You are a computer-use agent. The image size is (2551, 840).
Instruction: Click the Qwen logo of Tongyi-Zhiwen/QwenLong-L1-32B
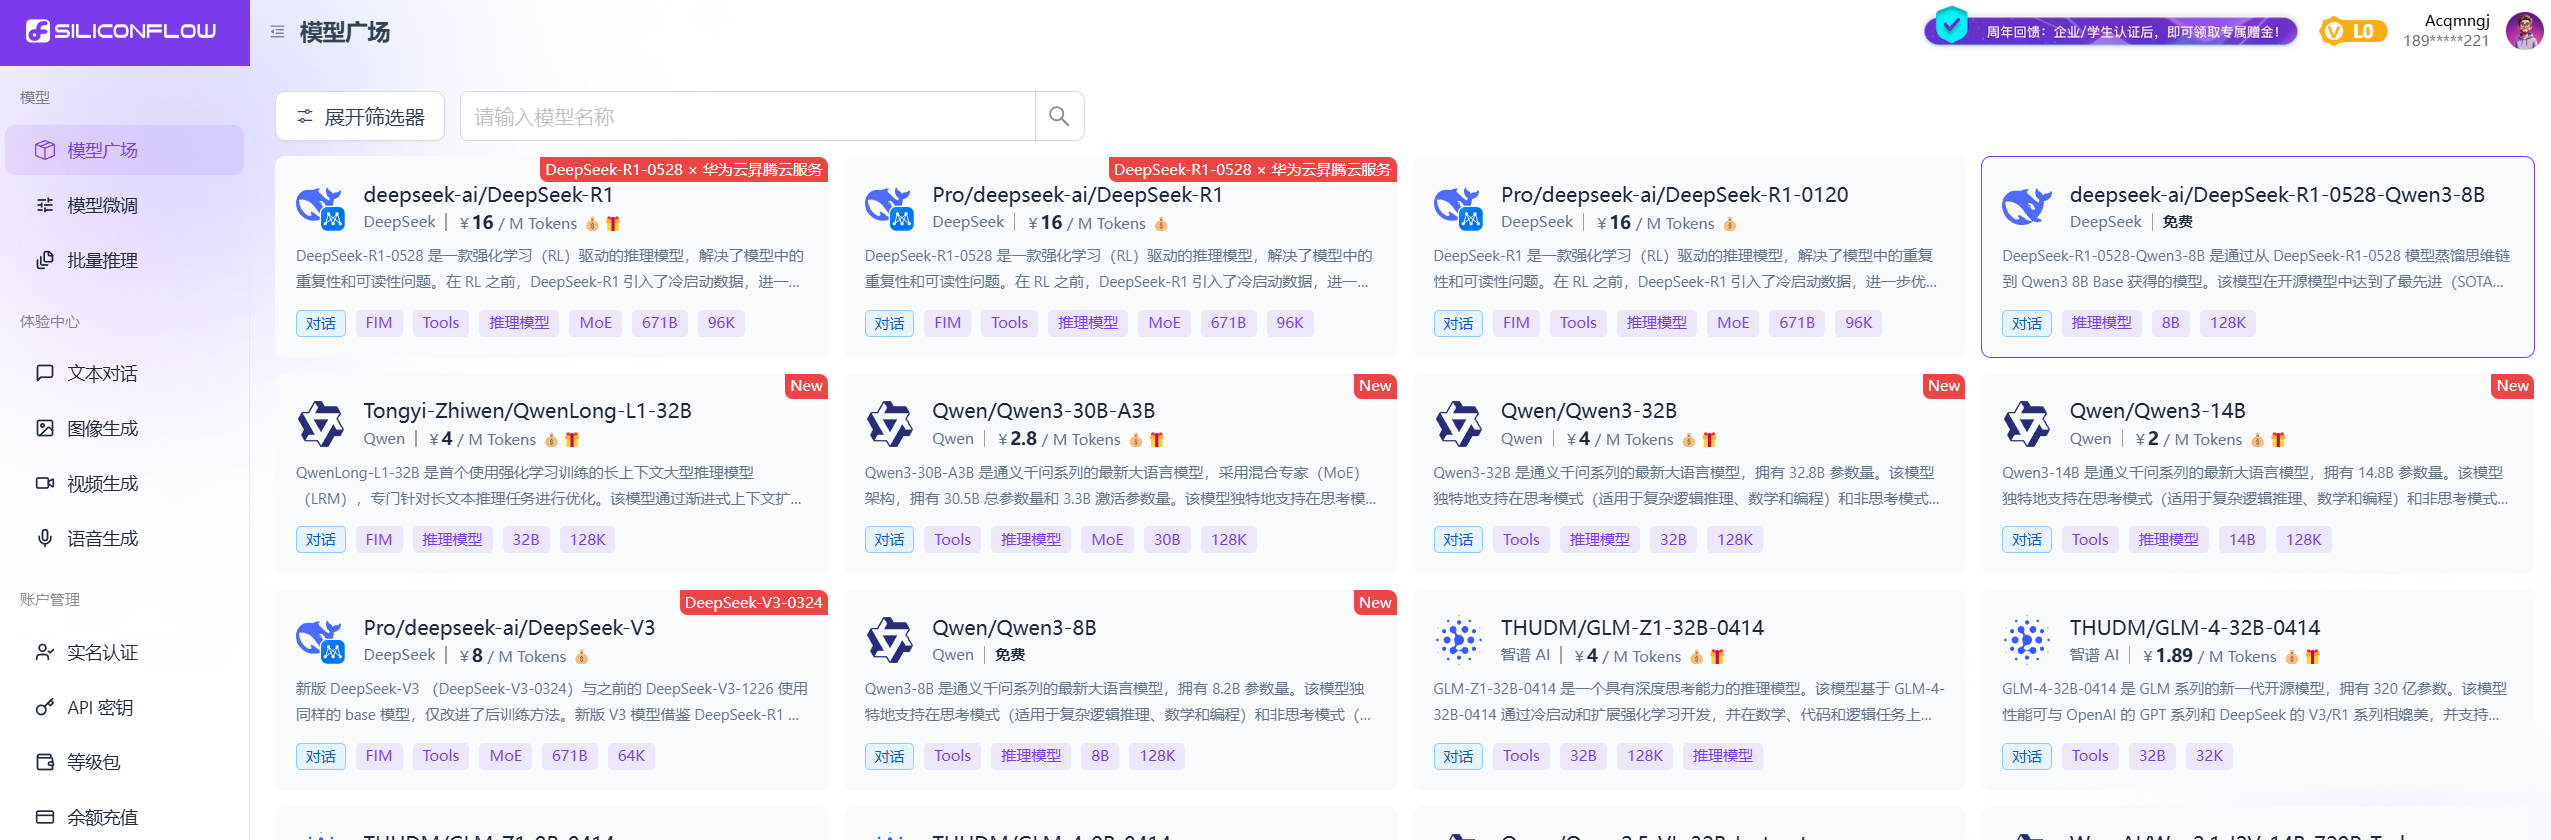pyautogui.click(x=320, y=424)
